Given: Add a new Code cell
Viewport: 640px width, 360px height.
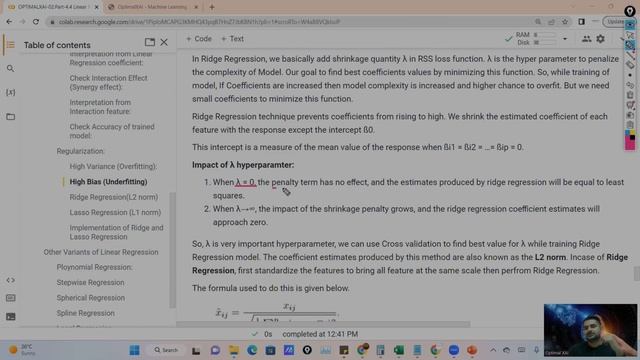Looking at the screenshot, I should click(199, 39).
